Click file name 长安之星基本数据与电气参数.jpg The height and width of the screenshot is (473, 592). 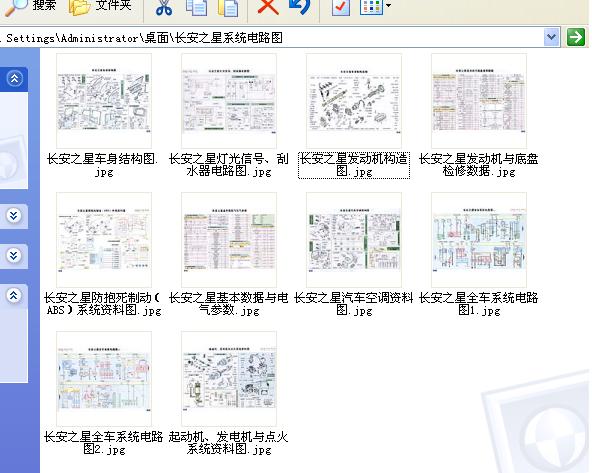coord(229,304)
